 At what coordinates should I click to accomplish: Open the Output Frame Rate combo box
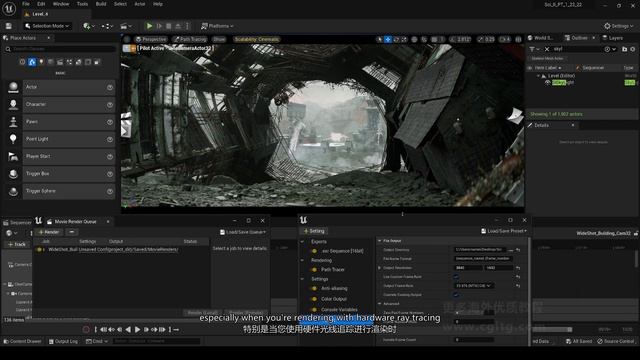click(x=473, y=286)
